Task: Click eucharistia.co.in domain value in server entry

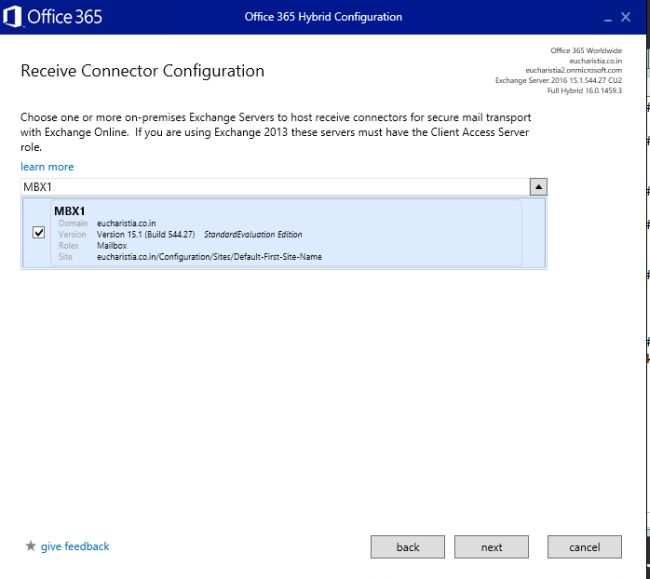Action: click(126, 223)
